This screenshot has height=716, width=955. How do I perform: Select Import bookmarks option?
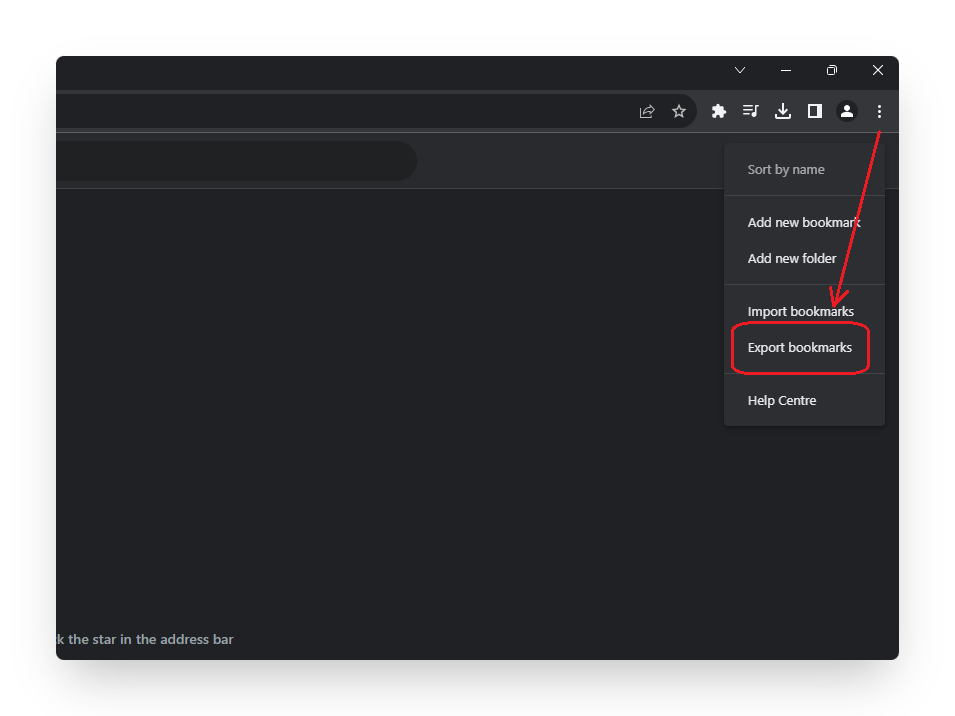pyautogui.click(x=800, y=311)
